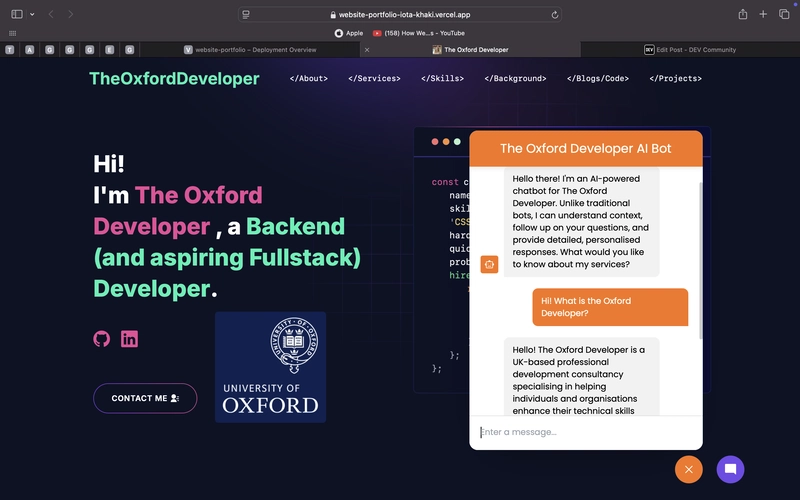Click the chatbot robot avatar icon
The width and height of the screenshot is (800, 500).
pos(489,264)
